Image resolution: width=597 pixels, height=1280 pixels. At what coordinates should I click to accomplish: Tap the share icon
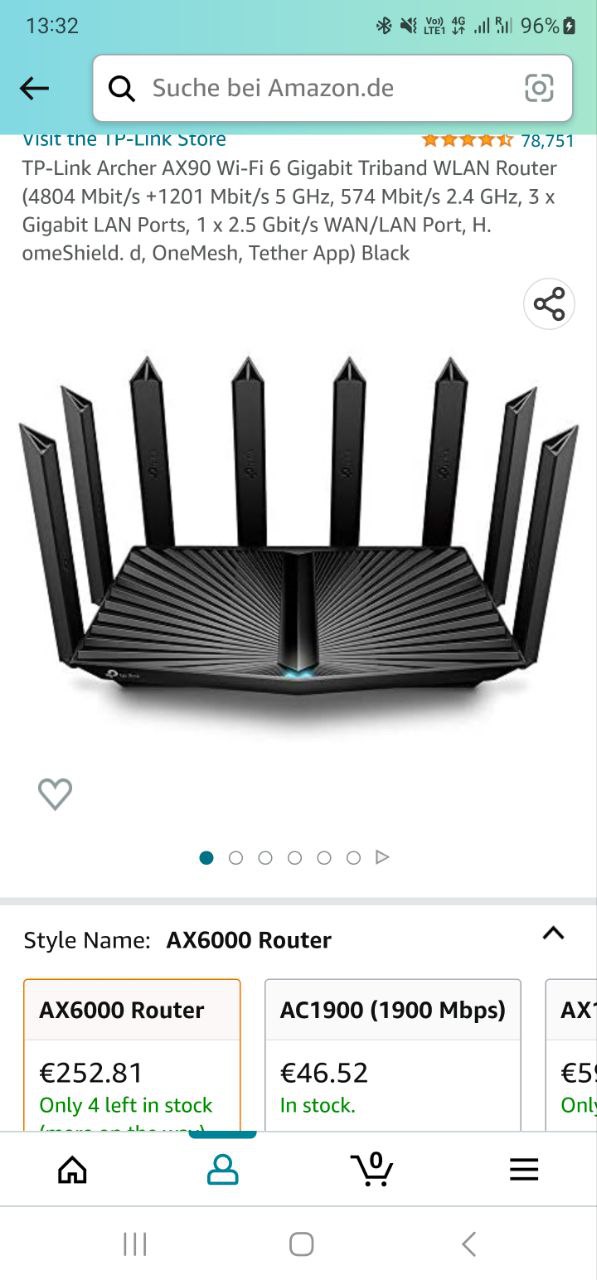click(549, 304)
